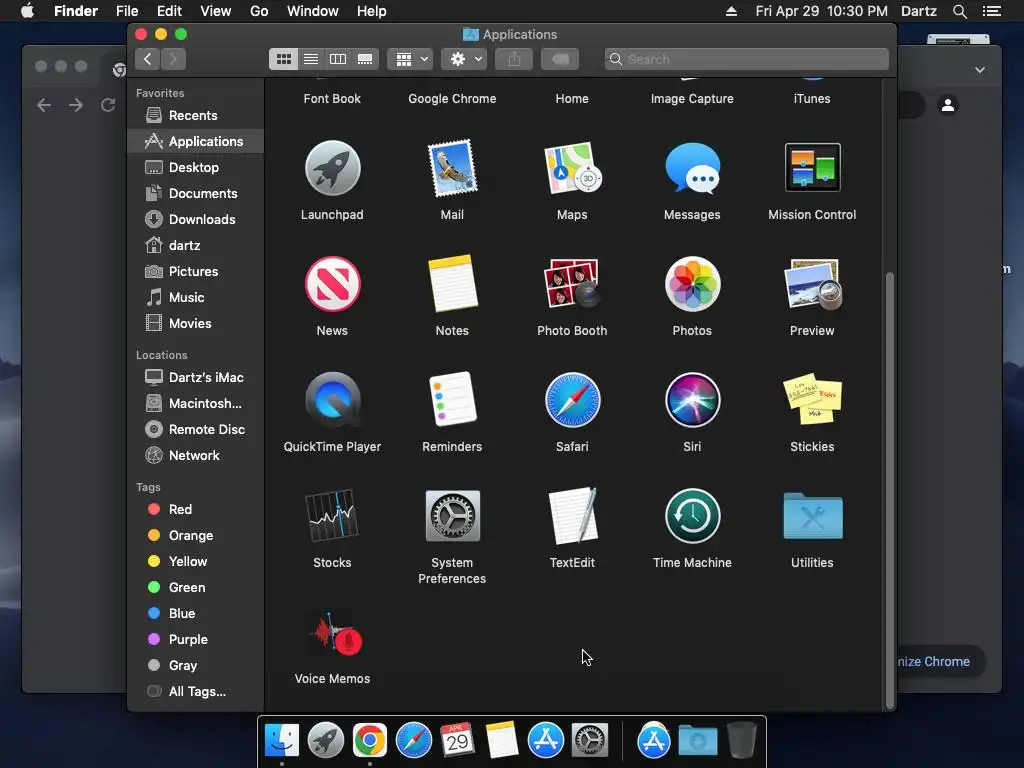The image size is (1024, 768).
Task: Click the Finder forward navigation button
Action: (173, 59)
